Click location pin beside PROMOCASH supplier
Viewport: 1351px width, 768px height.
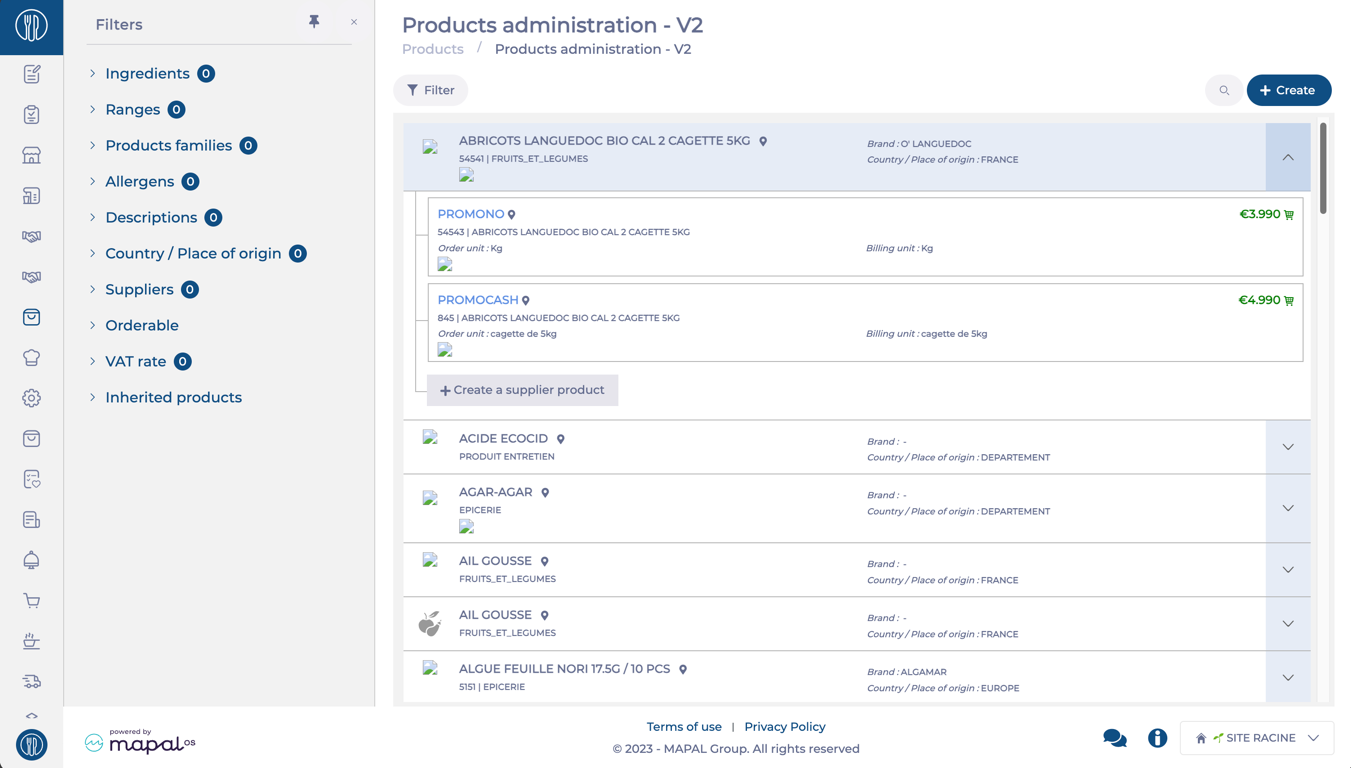tap(526, 301)
